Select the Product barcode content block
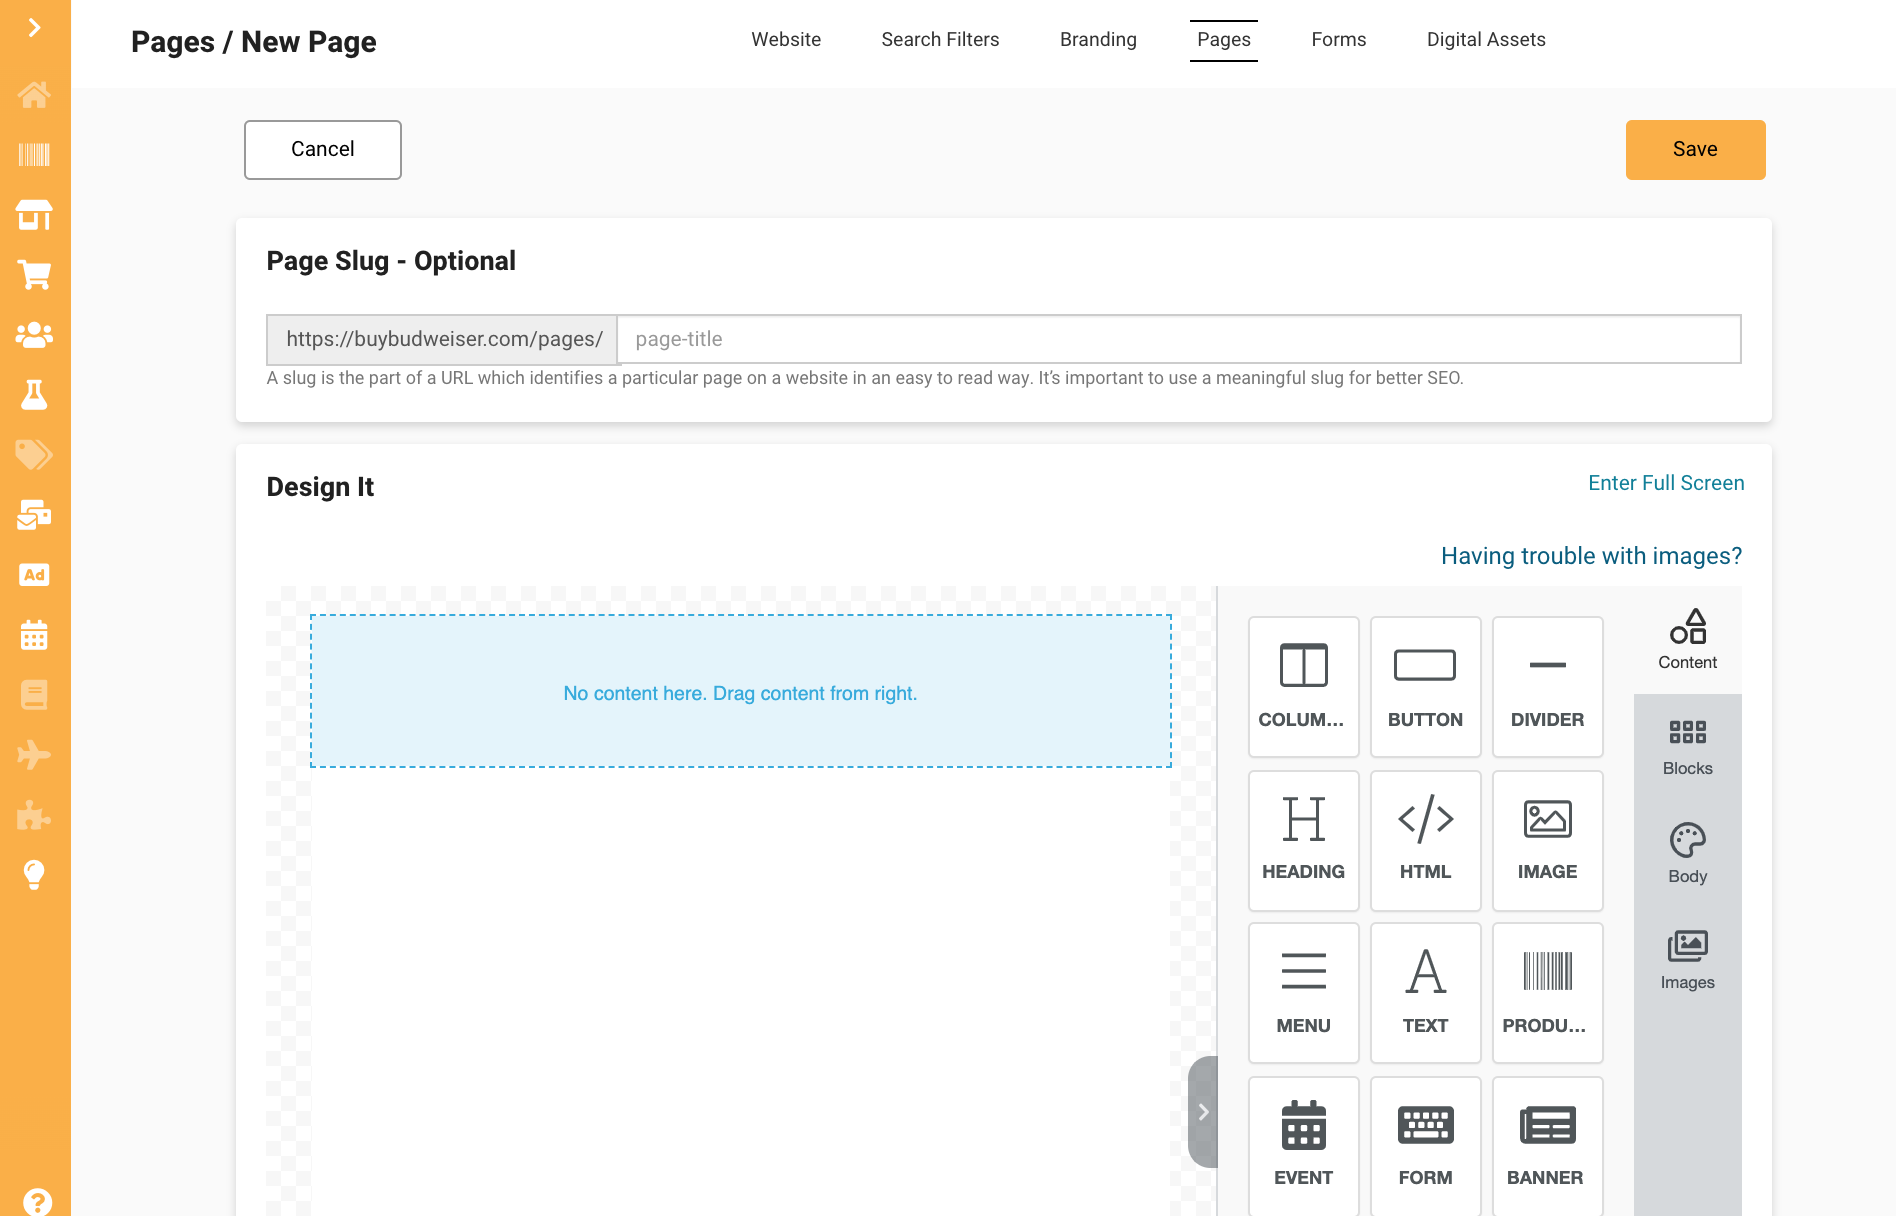 tap(1548, 993)
